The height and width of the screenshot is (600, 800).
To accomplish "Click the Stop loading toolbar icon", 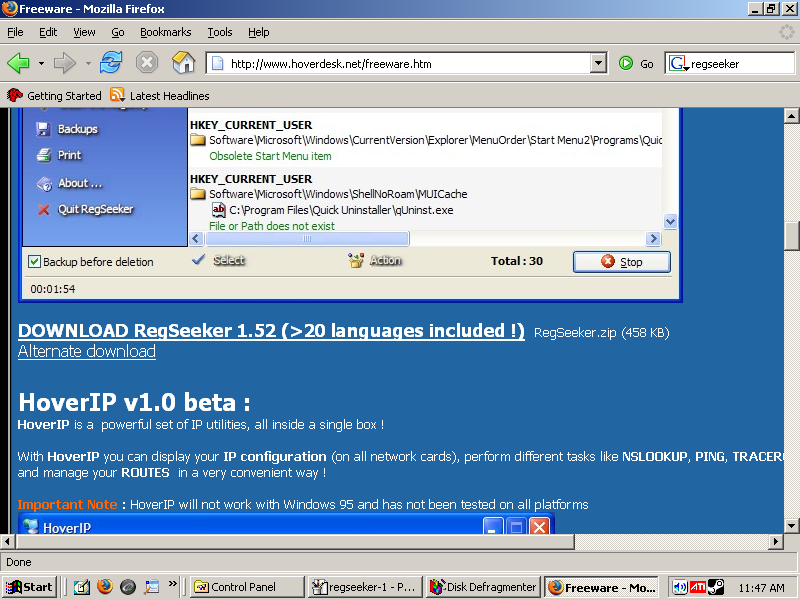I will point(147,63).
